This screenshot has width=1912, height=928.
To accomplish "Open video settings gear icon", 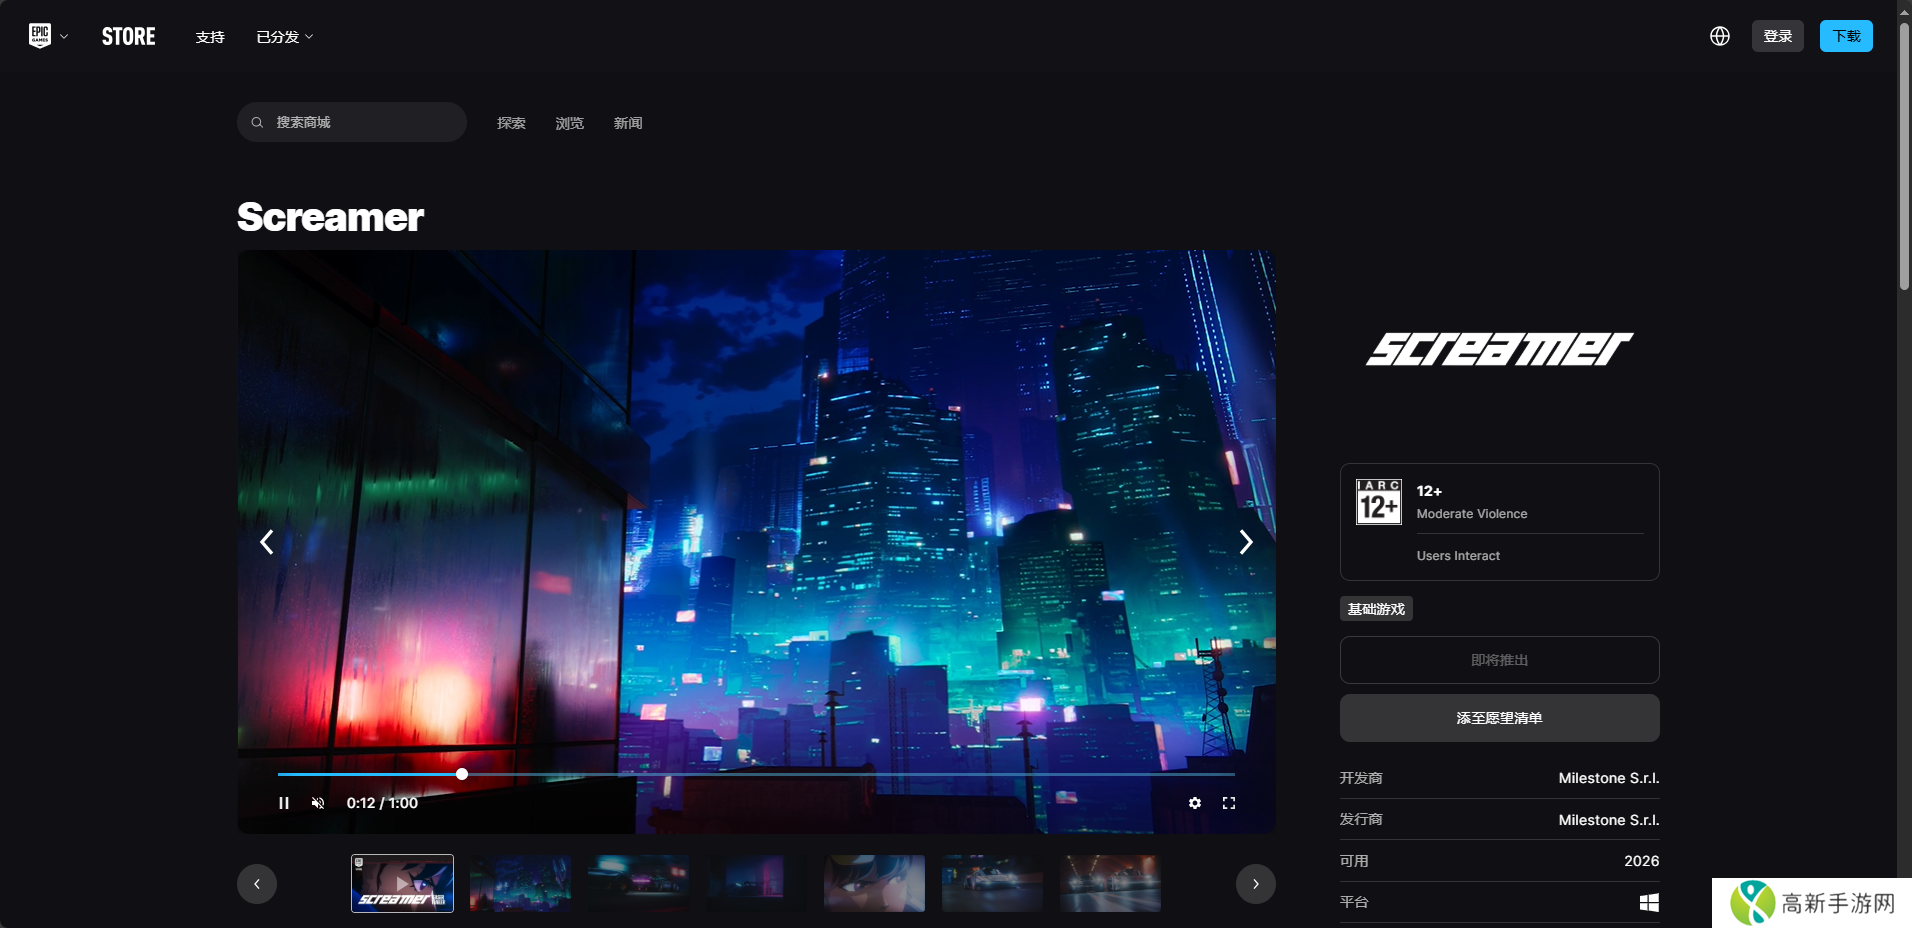I will (1194, 803).
